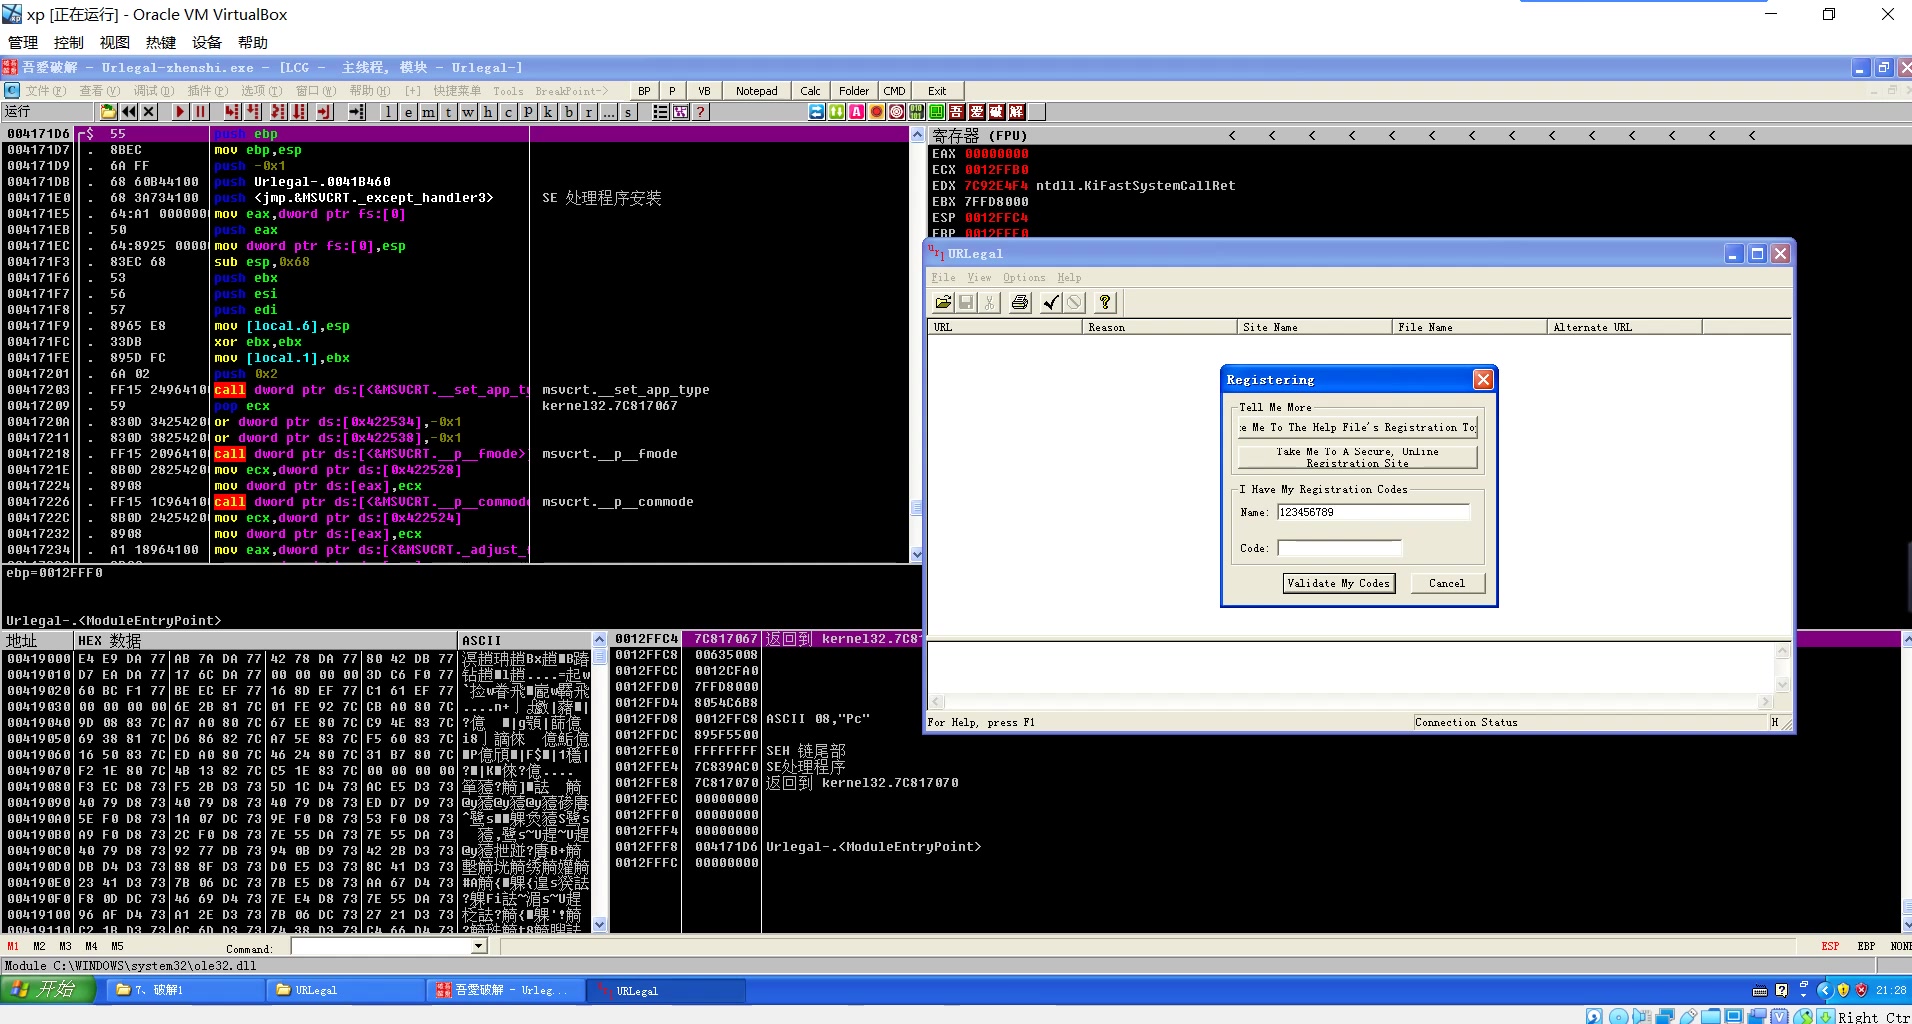Click the BP toolbar button
Viewport: 1912px width, 1024px height.
[x=644, y=91]
